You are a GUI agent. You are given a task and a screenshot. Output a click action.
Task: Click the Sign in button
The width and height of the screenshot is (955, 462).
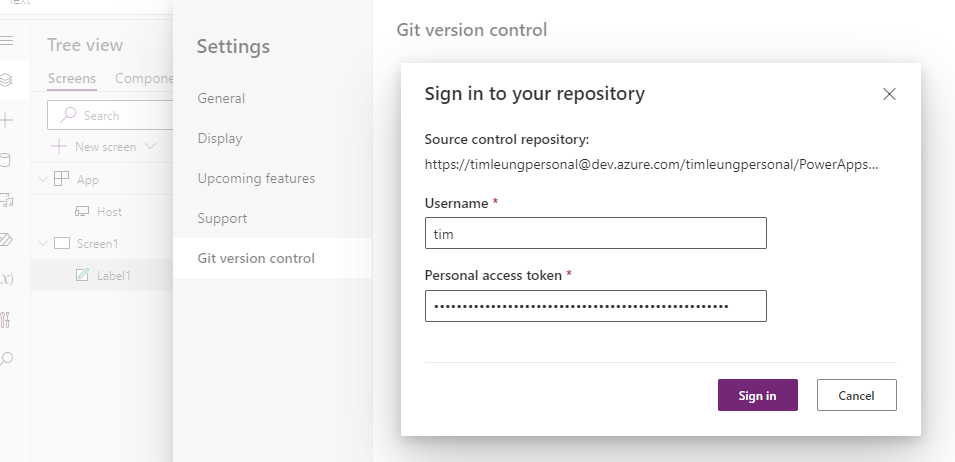point(758,395)
